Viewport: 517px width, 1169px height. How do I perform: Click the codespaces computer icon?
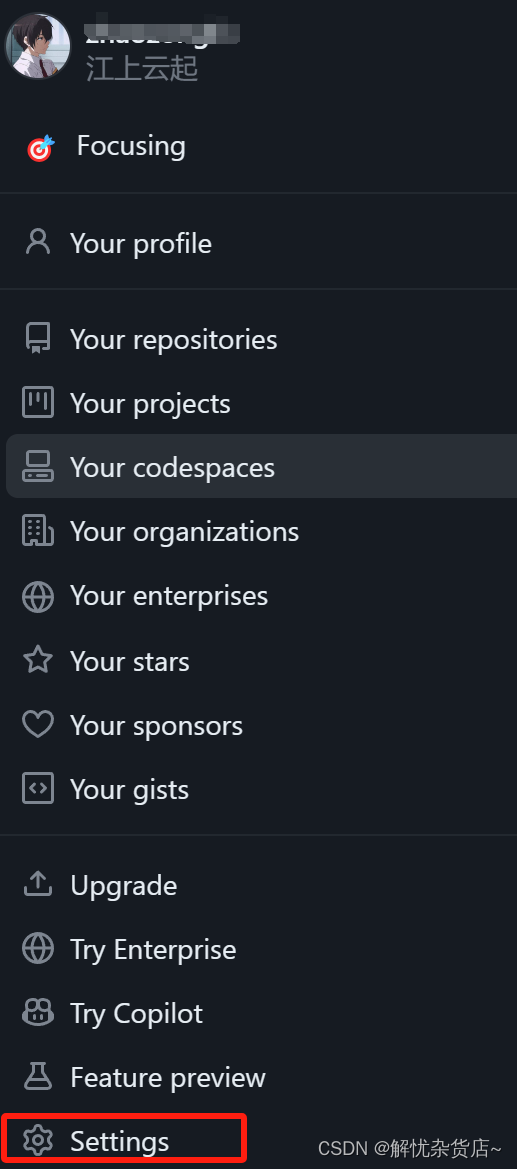(37, 467)
